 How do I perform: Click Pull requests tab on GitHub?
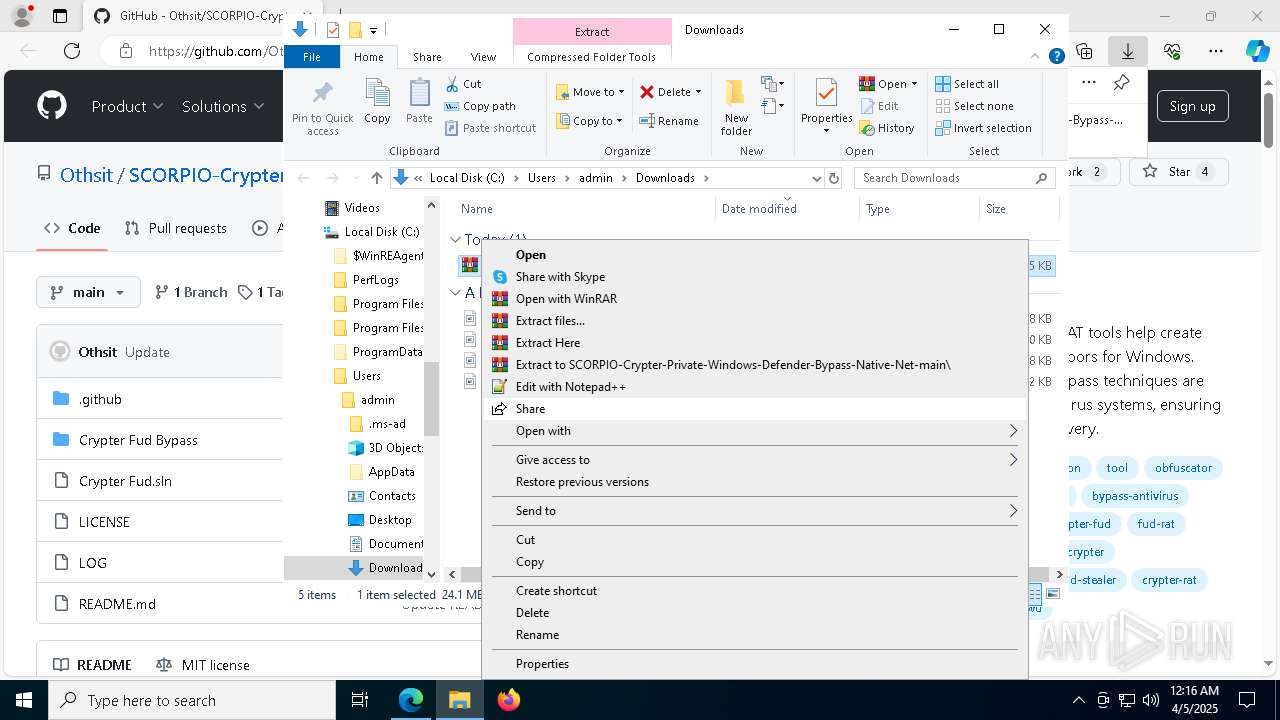pyautogui.click(x=176, y=228)
